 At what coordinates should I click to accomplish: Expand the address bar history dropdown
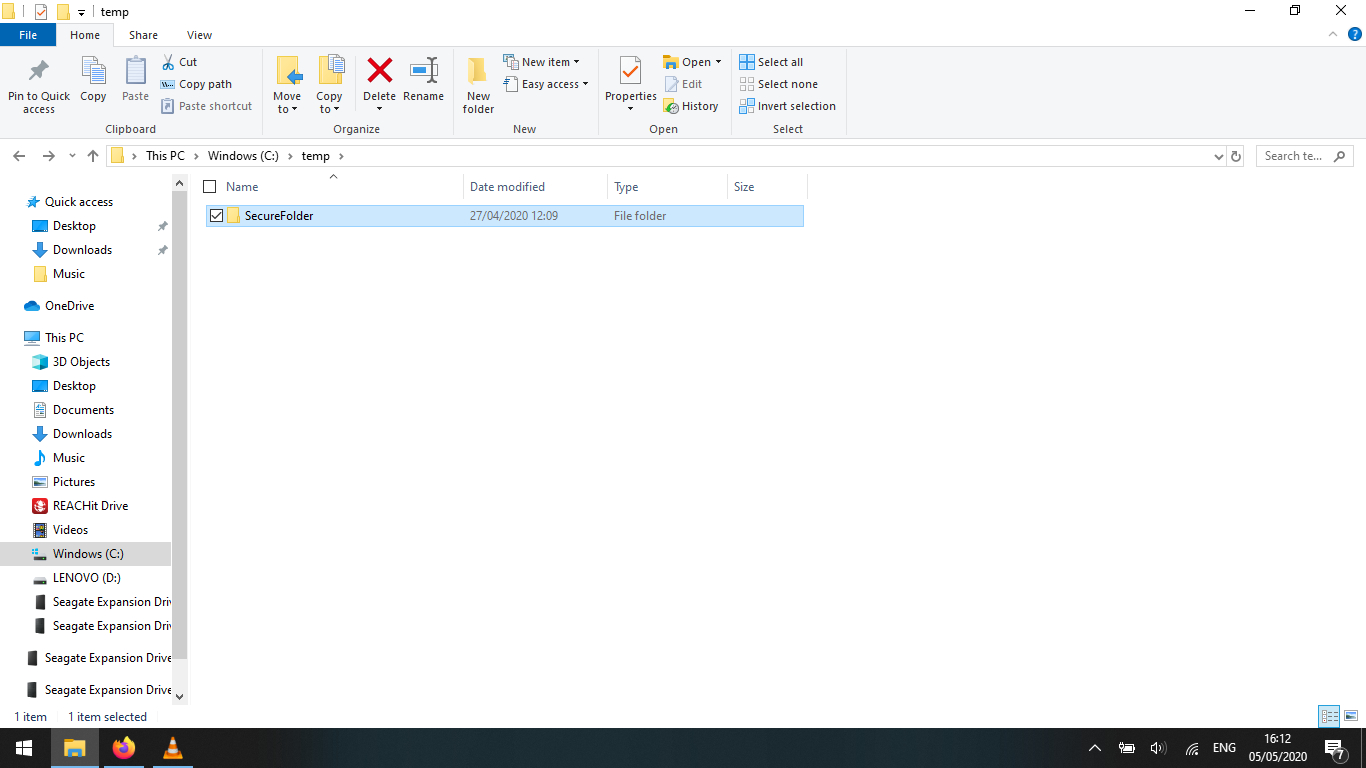1218,156
